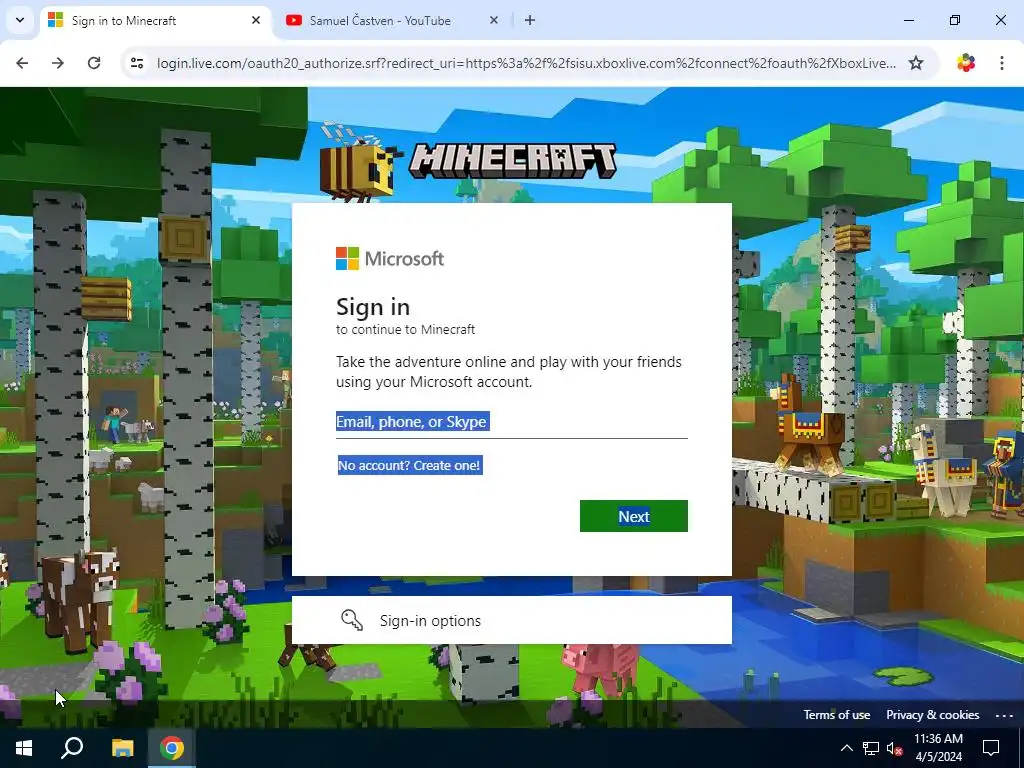Switch to the Sign in to Minecraft tab
Viewport: 1024px width, 768px height.
tap(157, 20)
